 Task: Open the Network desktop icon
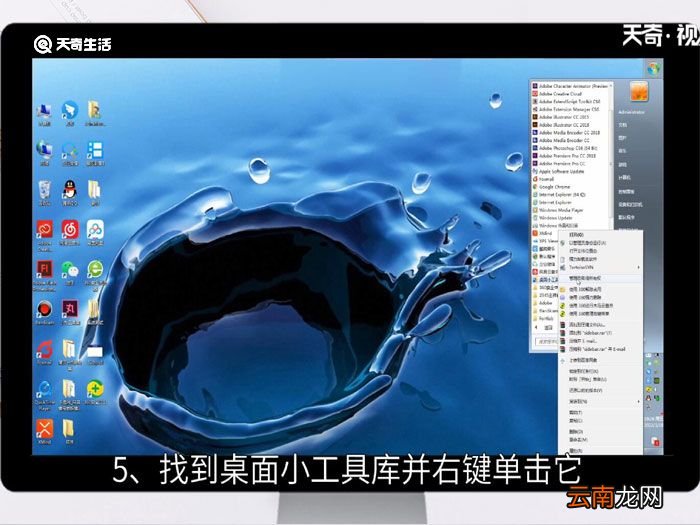pyautogui.click(x=44, y=152)
